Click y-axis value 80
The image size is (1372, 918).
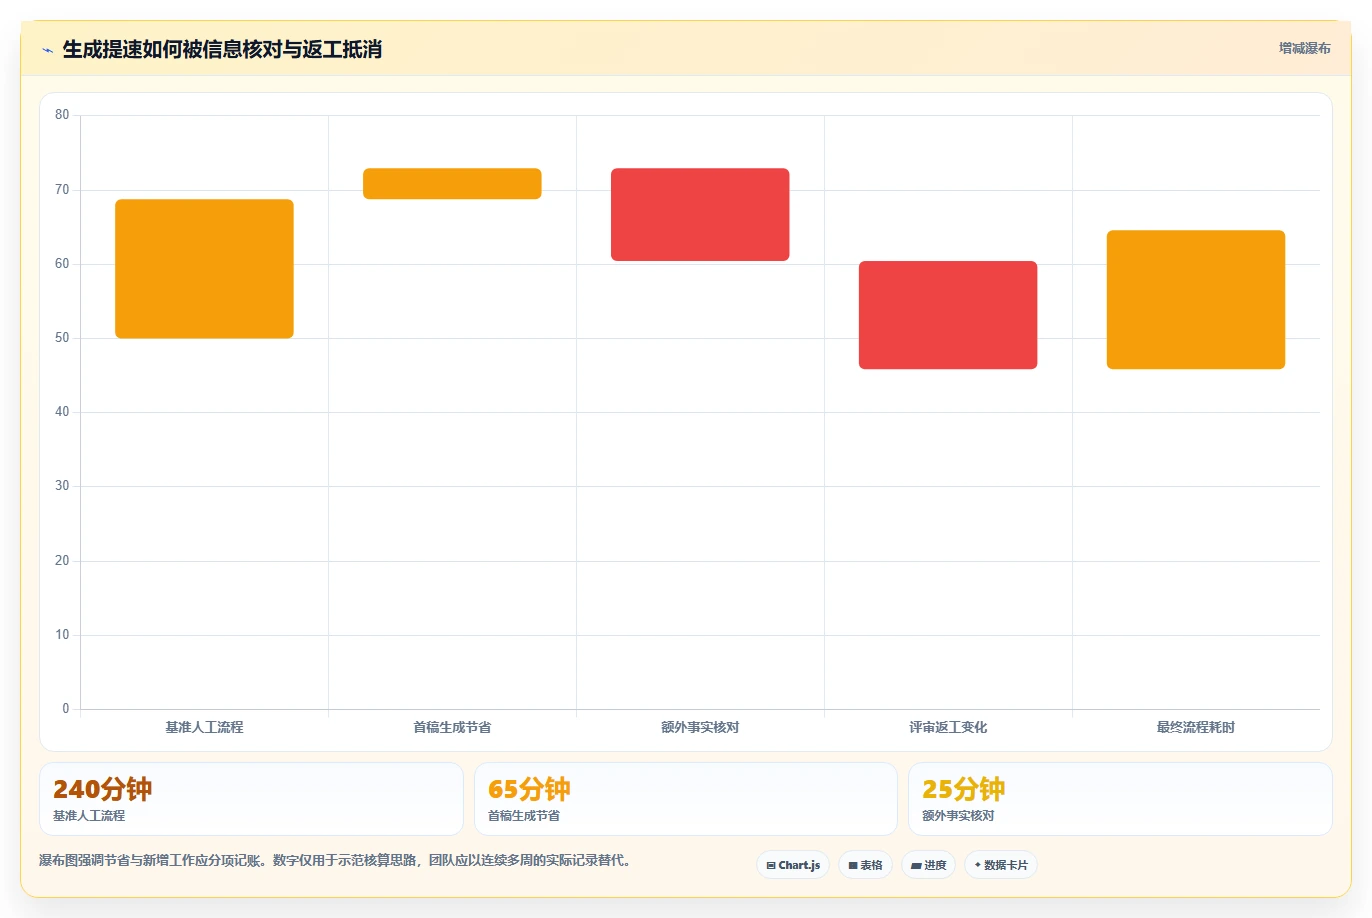point(62,115)
